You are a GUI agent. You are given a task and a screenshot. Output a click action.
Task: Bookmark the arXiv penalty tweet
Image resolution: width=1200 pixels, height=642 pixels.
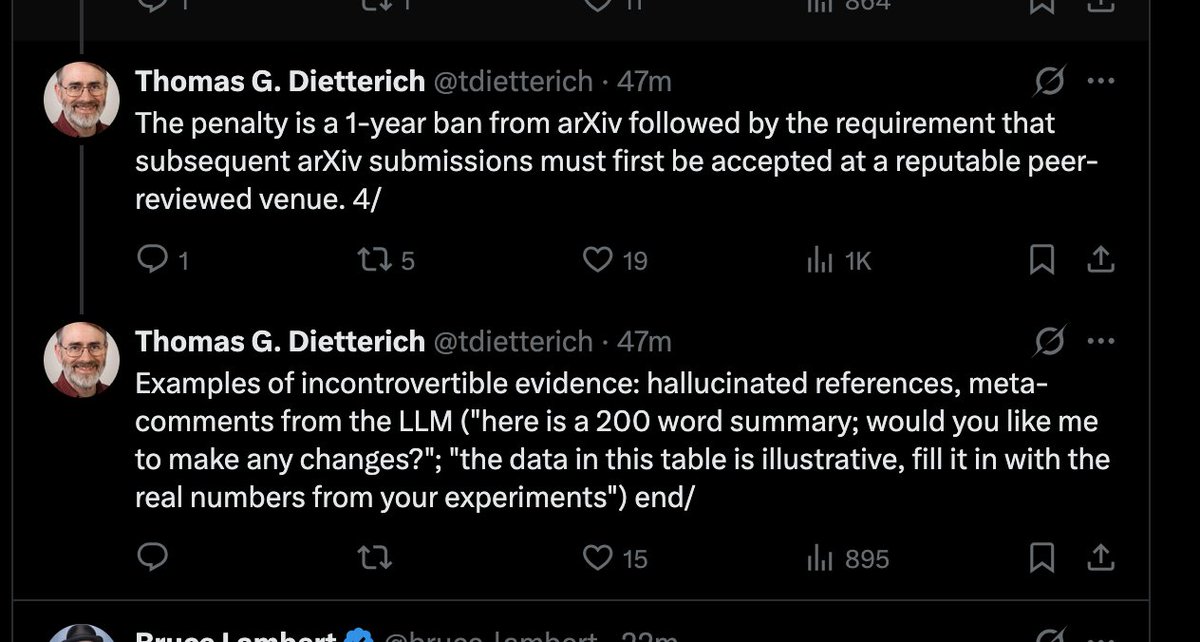tap(1042, 260)
